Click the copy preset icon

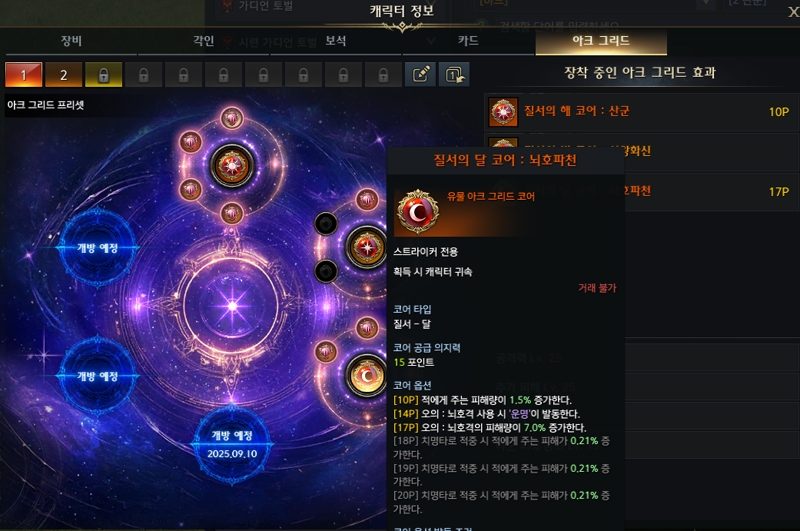pyautogui.click(x=454, y=75)
